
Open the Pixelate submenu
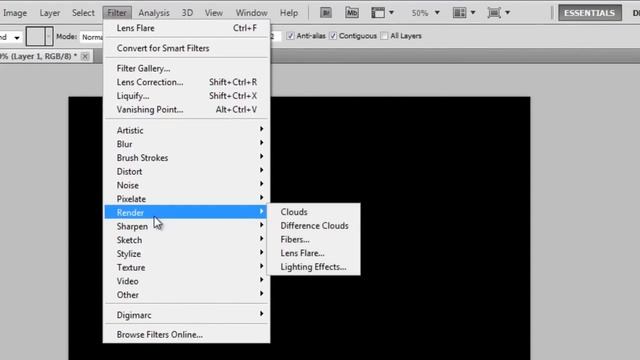point(186,199)
